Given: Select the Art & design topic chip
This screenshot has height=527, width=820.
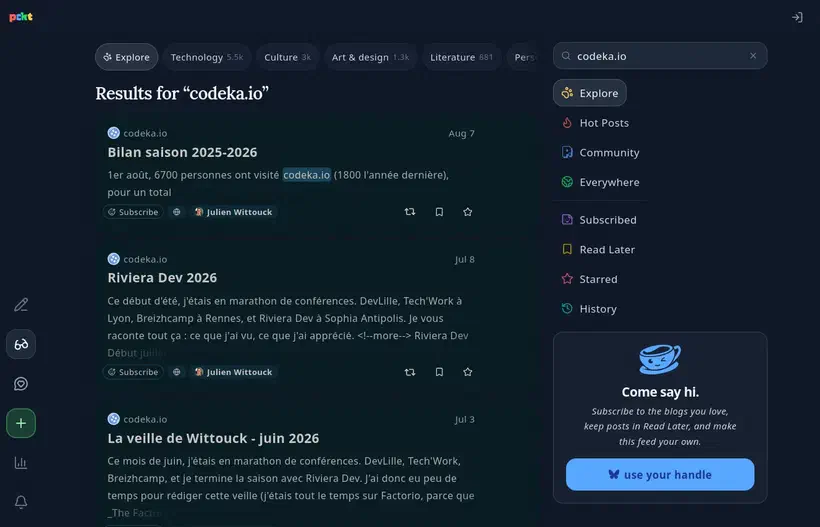Looking at the screenshot, I should coord(370,57).
